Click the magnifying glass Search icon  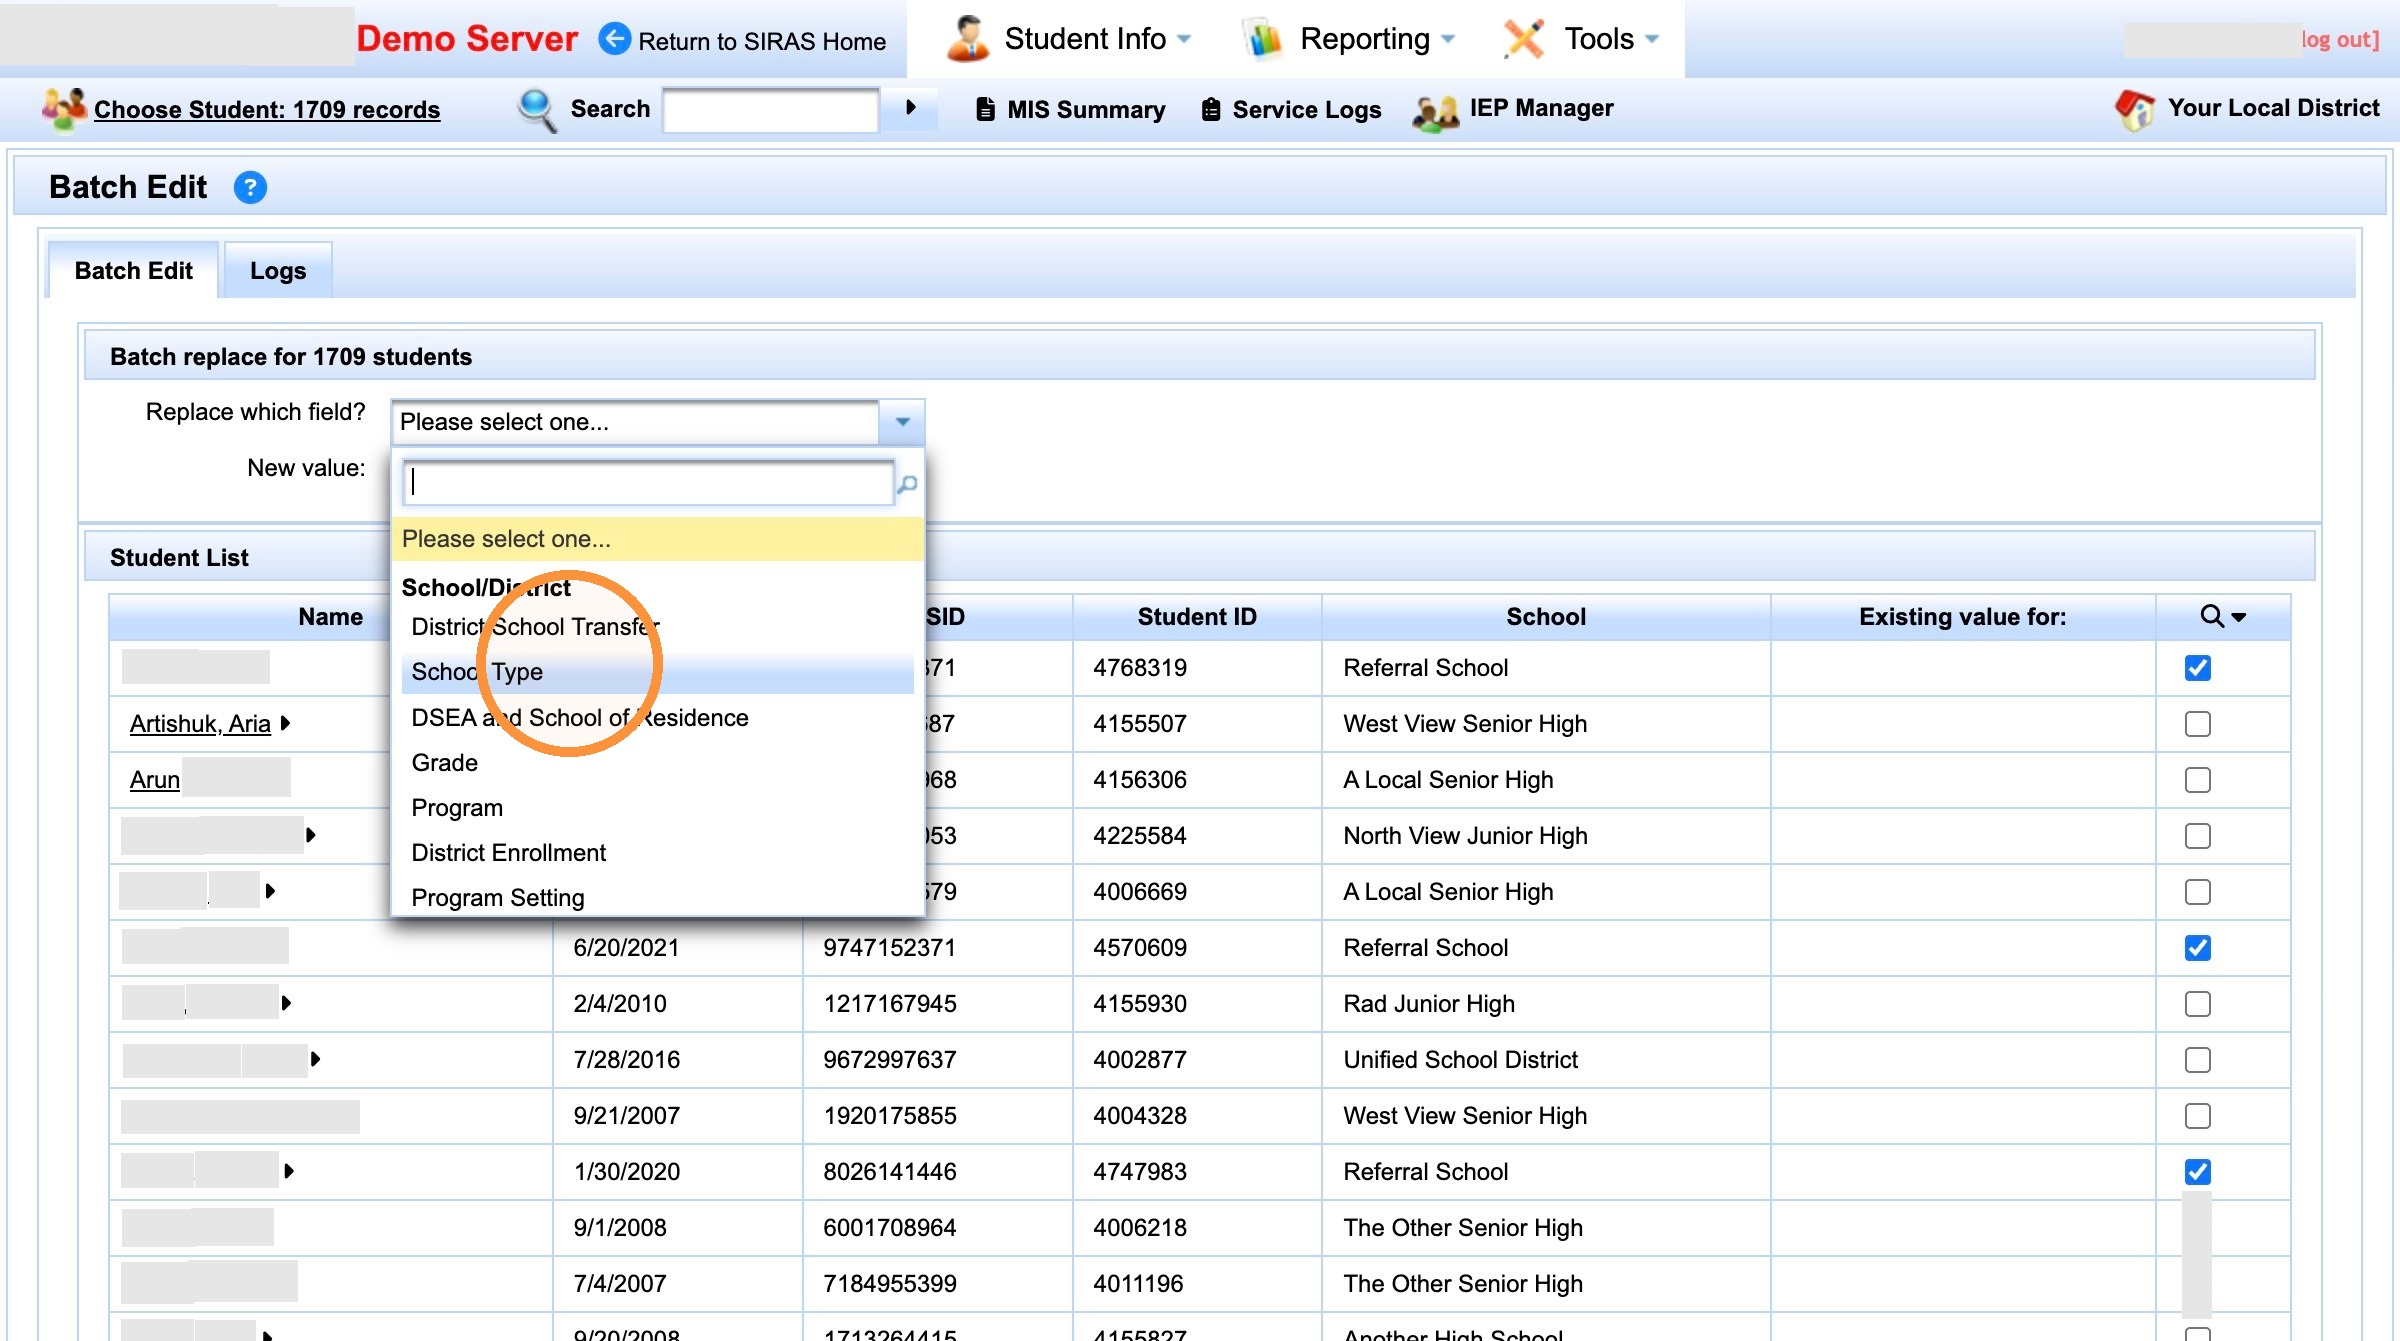537,109
